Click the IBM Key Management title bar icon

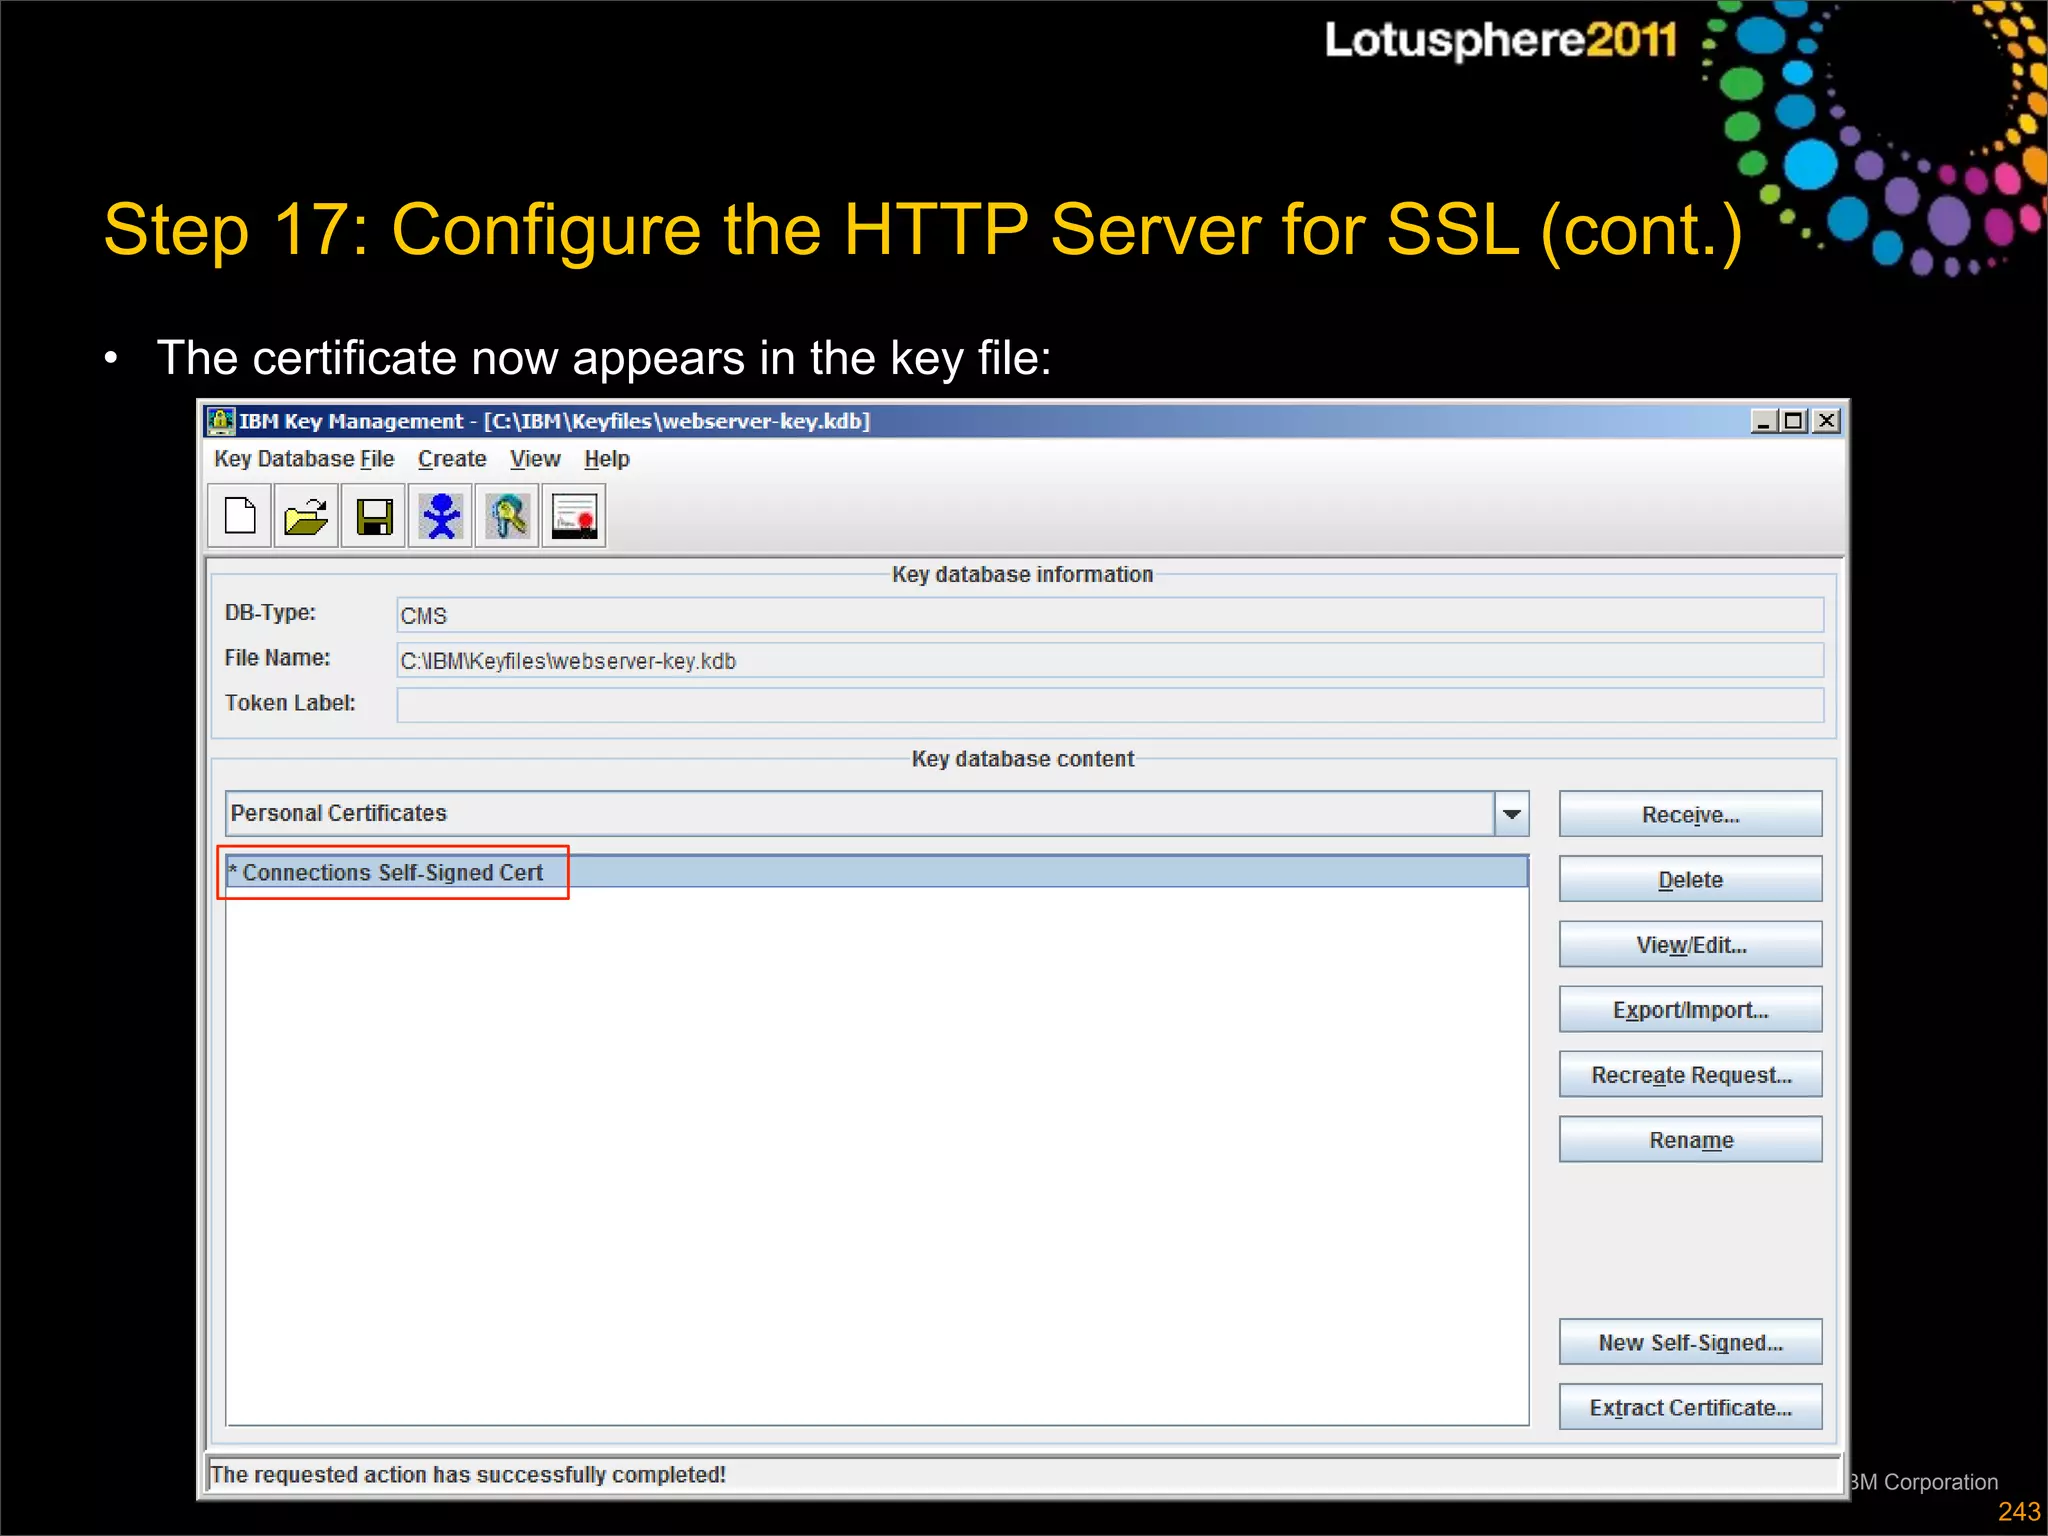point(221,421)
